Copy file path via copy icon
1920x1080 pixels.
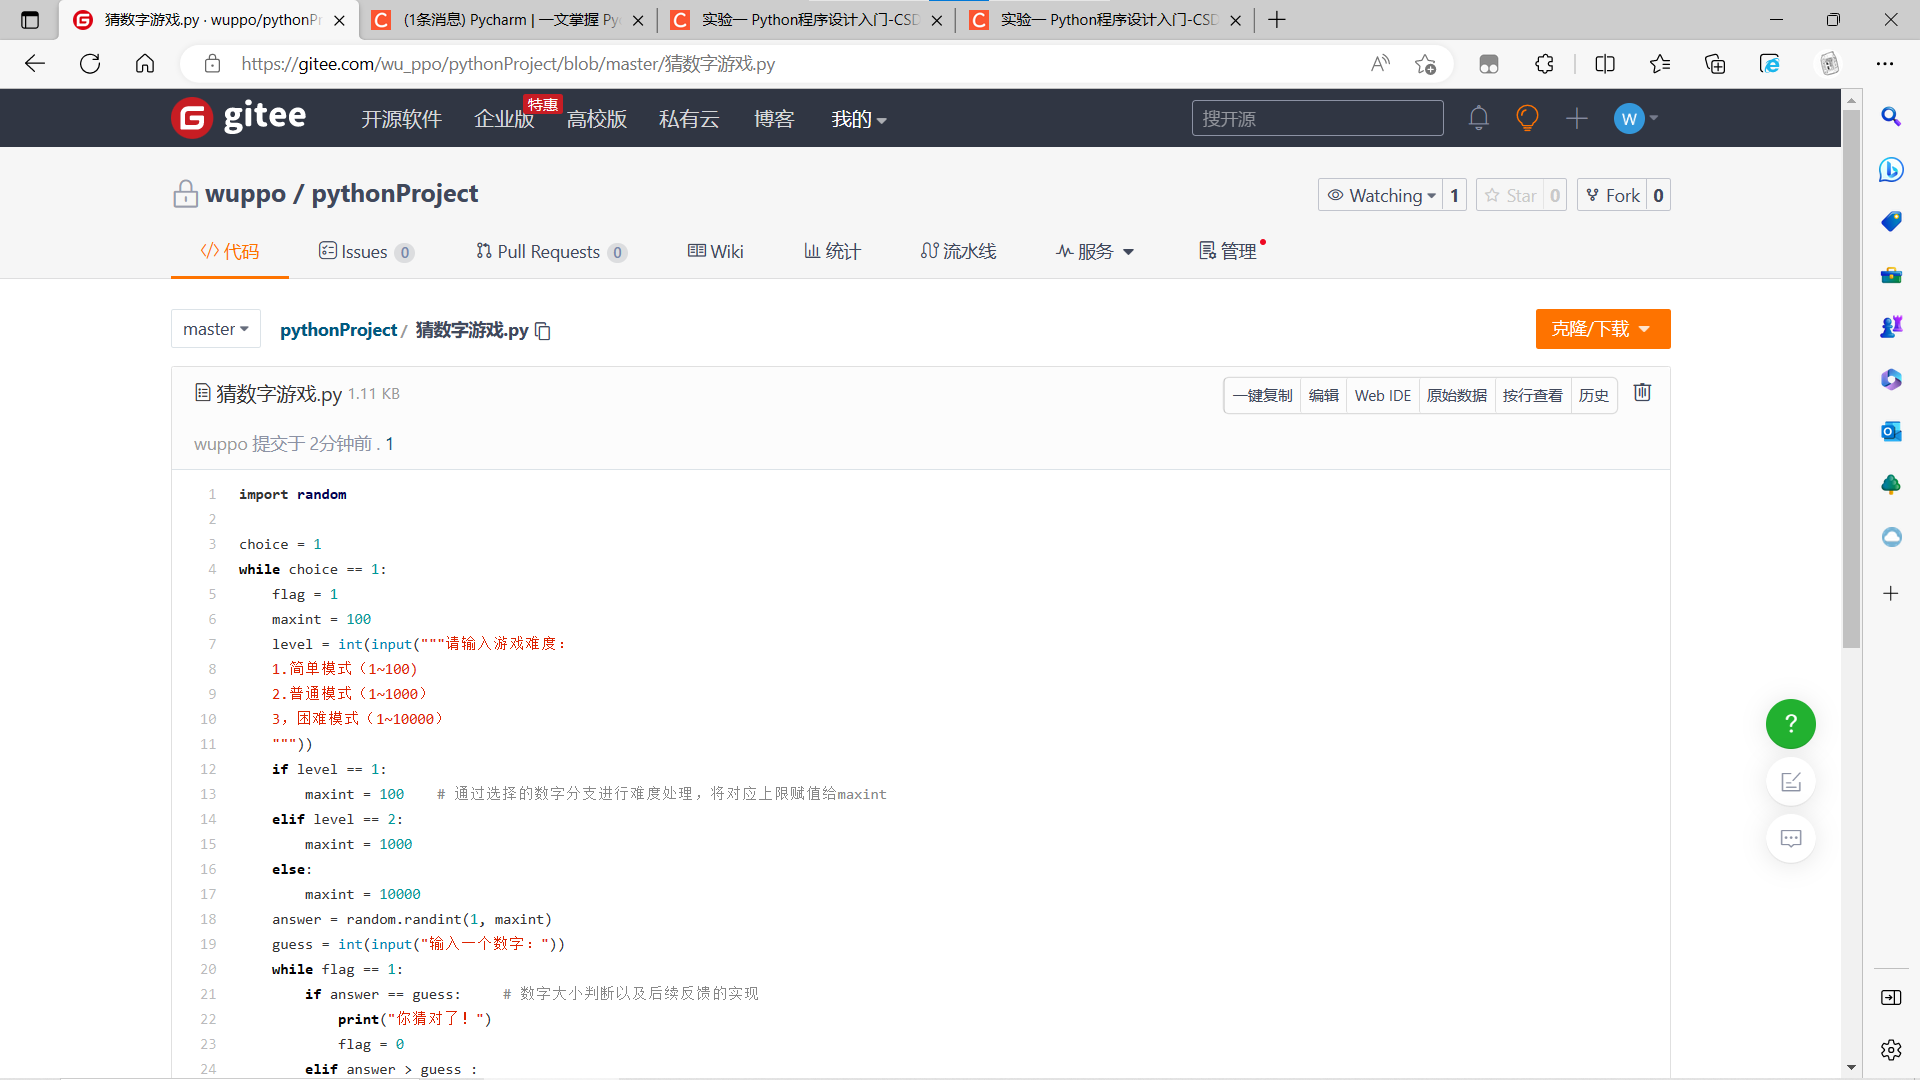(543, 331)
